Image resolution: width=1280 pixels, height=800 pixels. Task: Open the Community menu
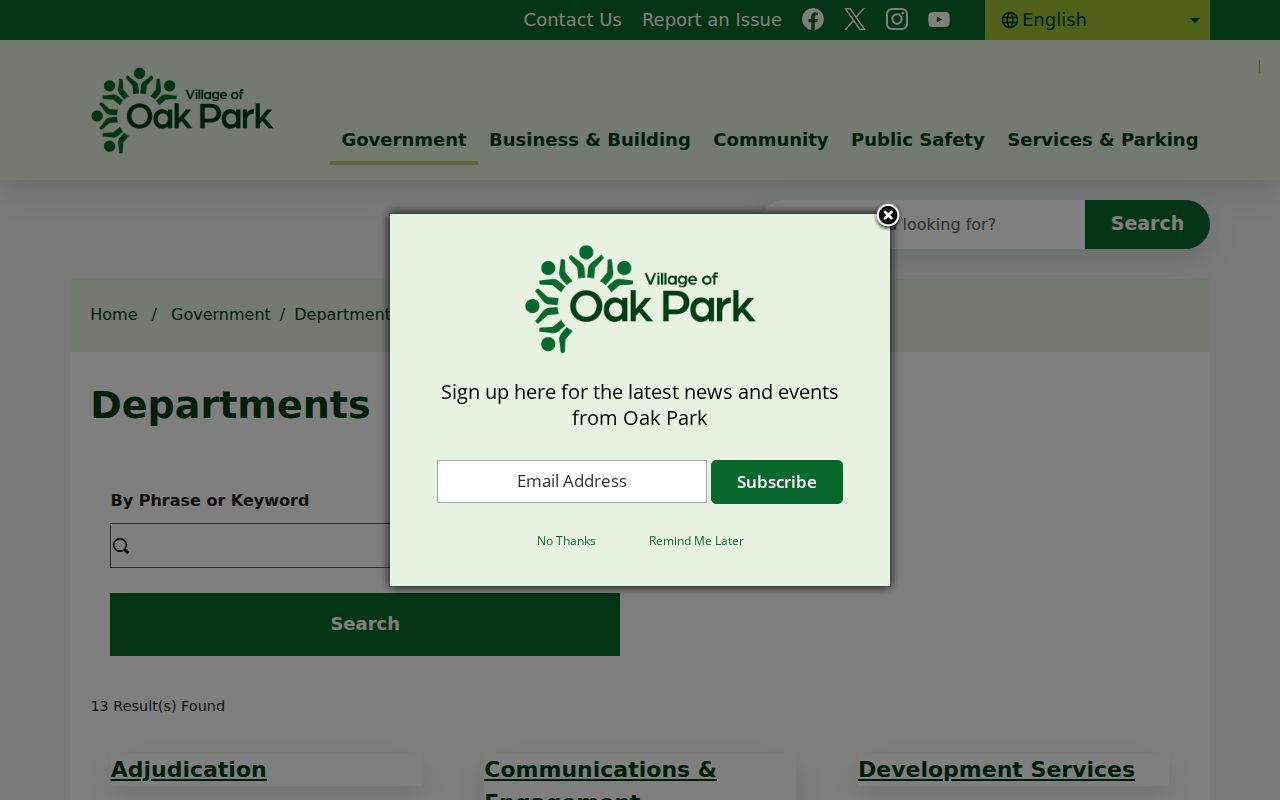771,140
